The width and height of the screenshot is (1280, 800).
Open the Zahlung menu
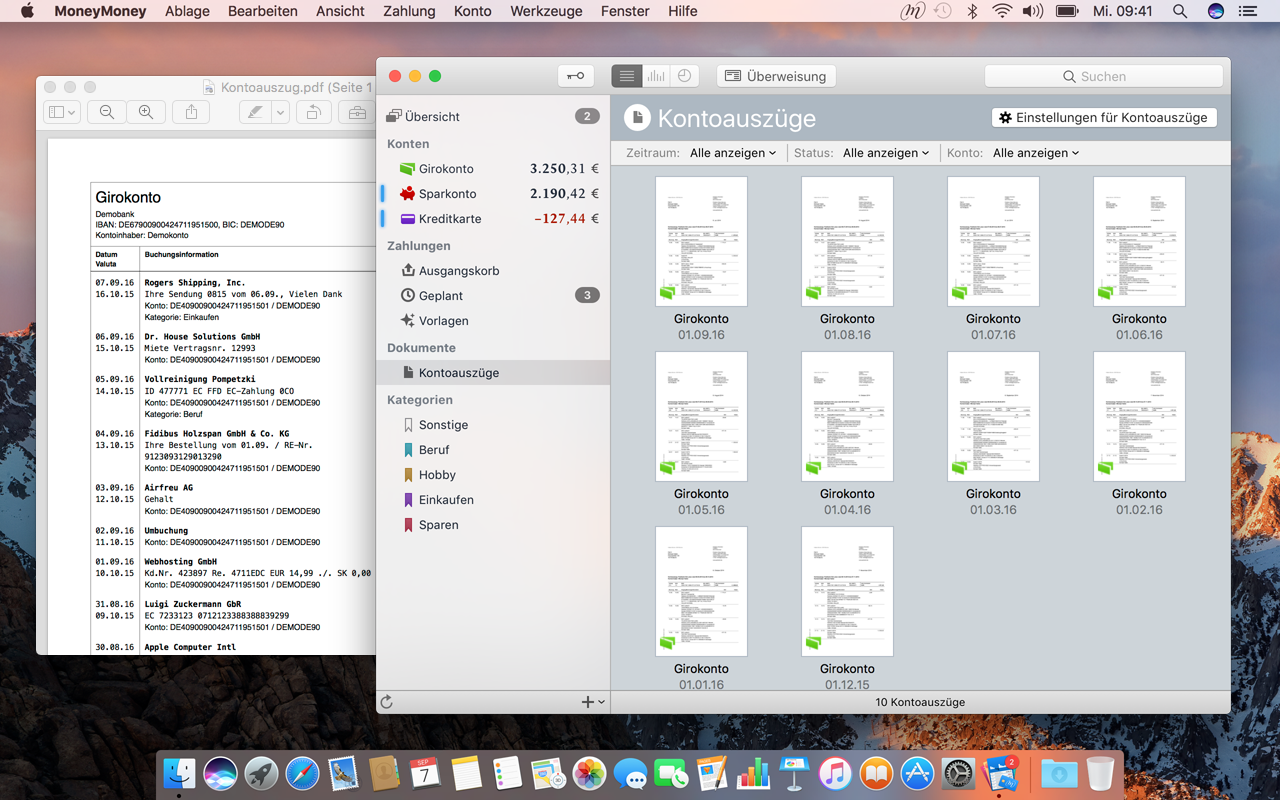pos(409,11)
